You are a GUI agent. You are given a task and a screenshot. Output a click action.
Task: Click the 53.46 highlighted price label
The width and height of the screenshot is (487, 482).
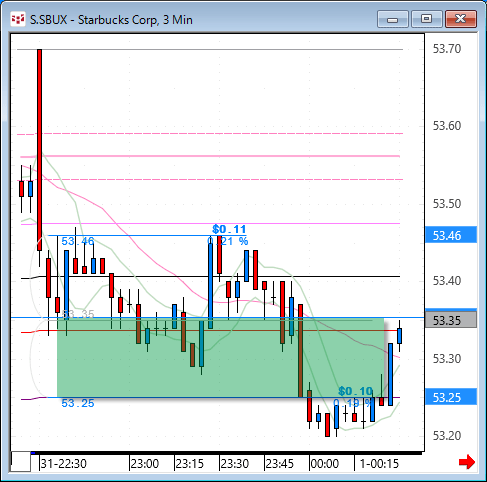(451, 235)
